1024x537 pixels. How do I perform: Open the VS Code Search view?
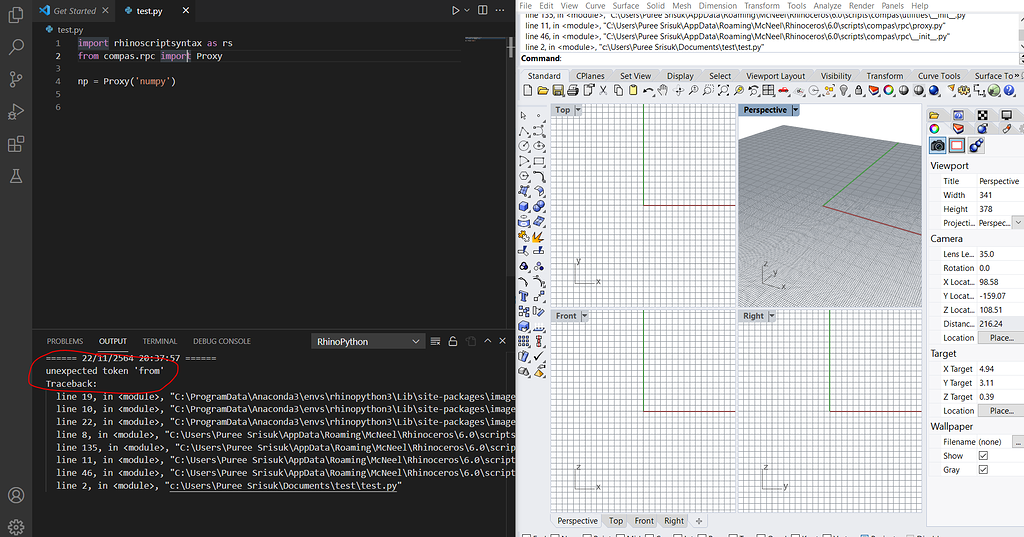tap(16, 46)
